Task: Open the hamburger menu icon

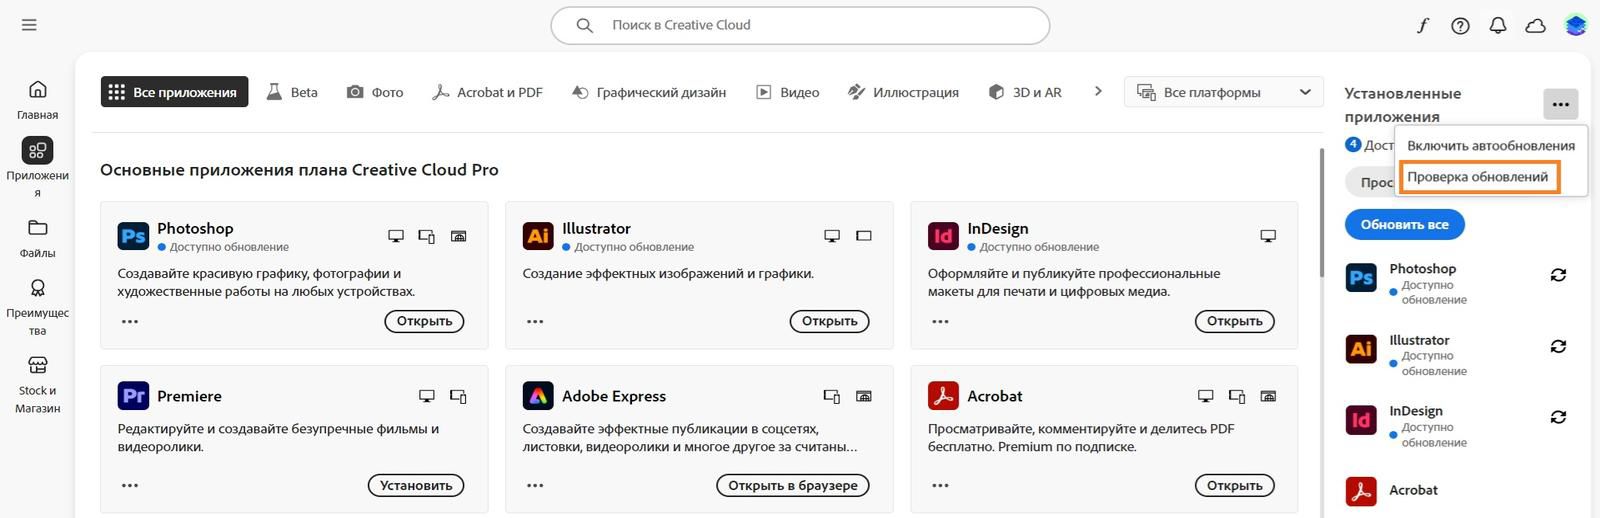Action: (x=29, y=25)
